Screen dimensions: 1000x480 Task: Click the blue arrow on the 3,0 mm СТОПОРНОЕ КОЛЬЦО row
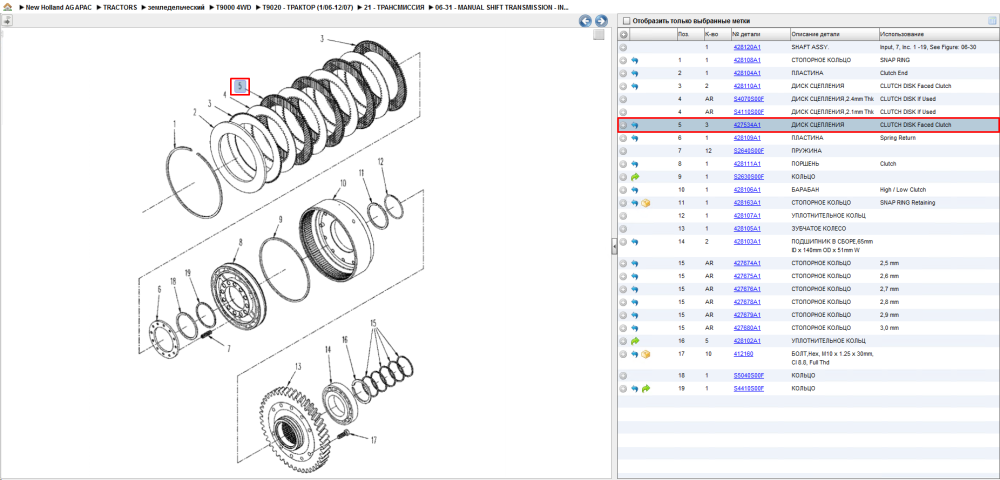tap(635, 328)
